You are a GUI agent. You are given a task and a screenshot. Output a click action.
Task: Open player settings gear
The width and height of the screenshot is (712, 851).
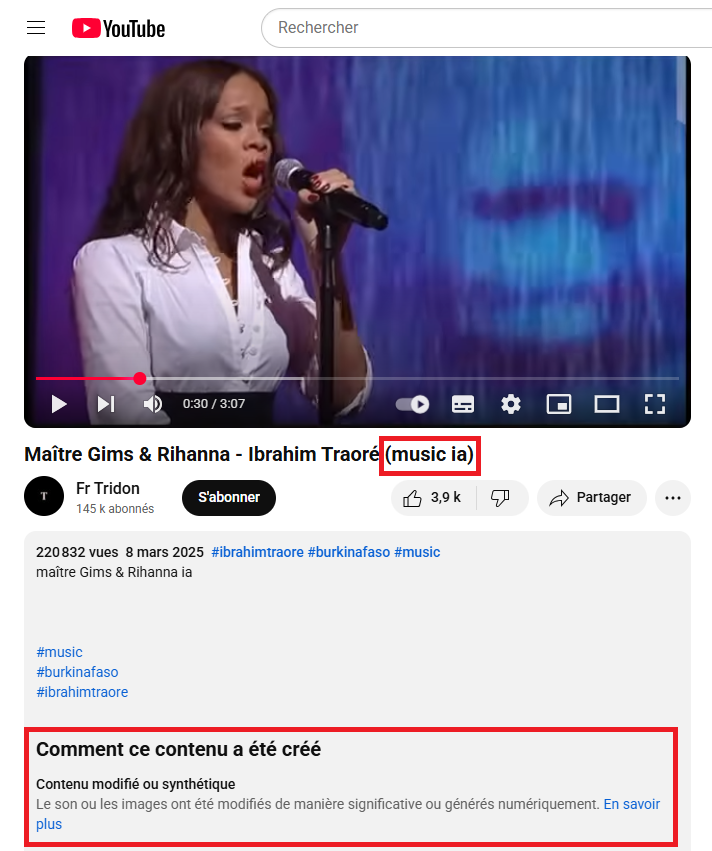(x=511, y=404)
